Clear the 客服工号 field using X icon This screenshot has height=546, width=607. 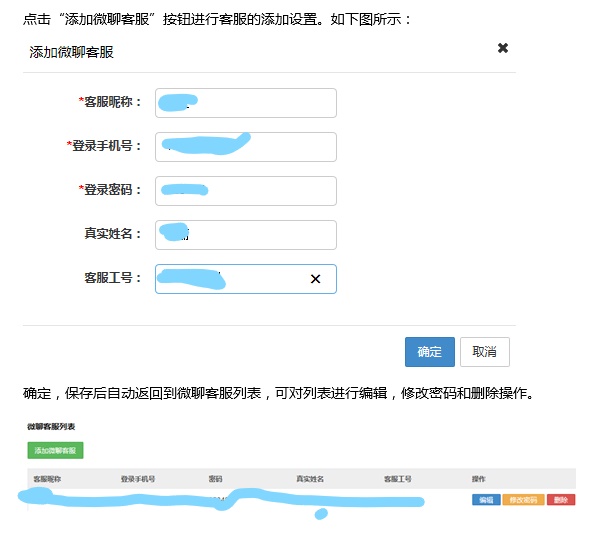[x=315, y=279]
